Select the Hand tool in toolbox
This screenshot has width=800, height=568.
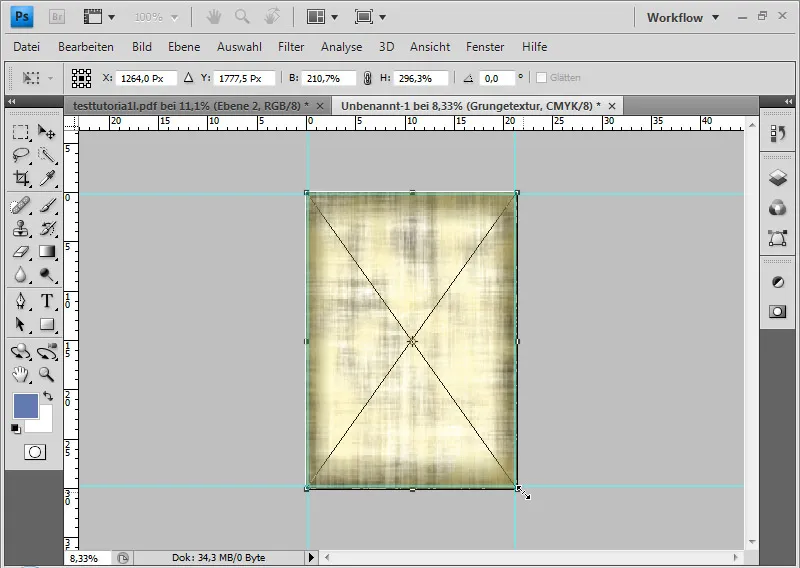point(20,375)
